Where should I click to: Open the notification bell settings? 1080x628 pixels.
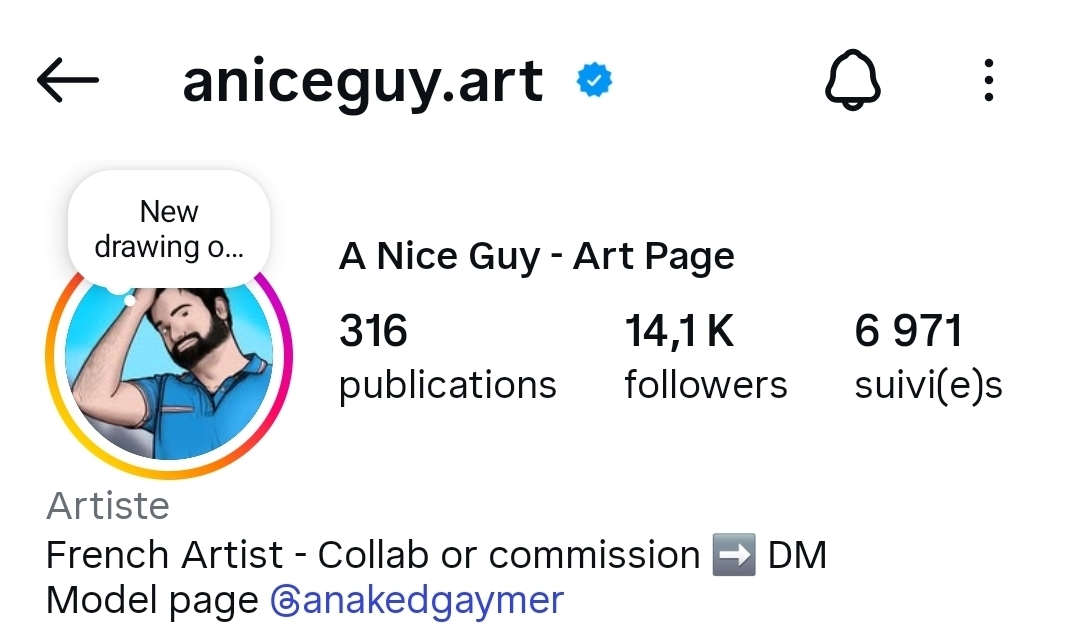[x=852, y=80]
